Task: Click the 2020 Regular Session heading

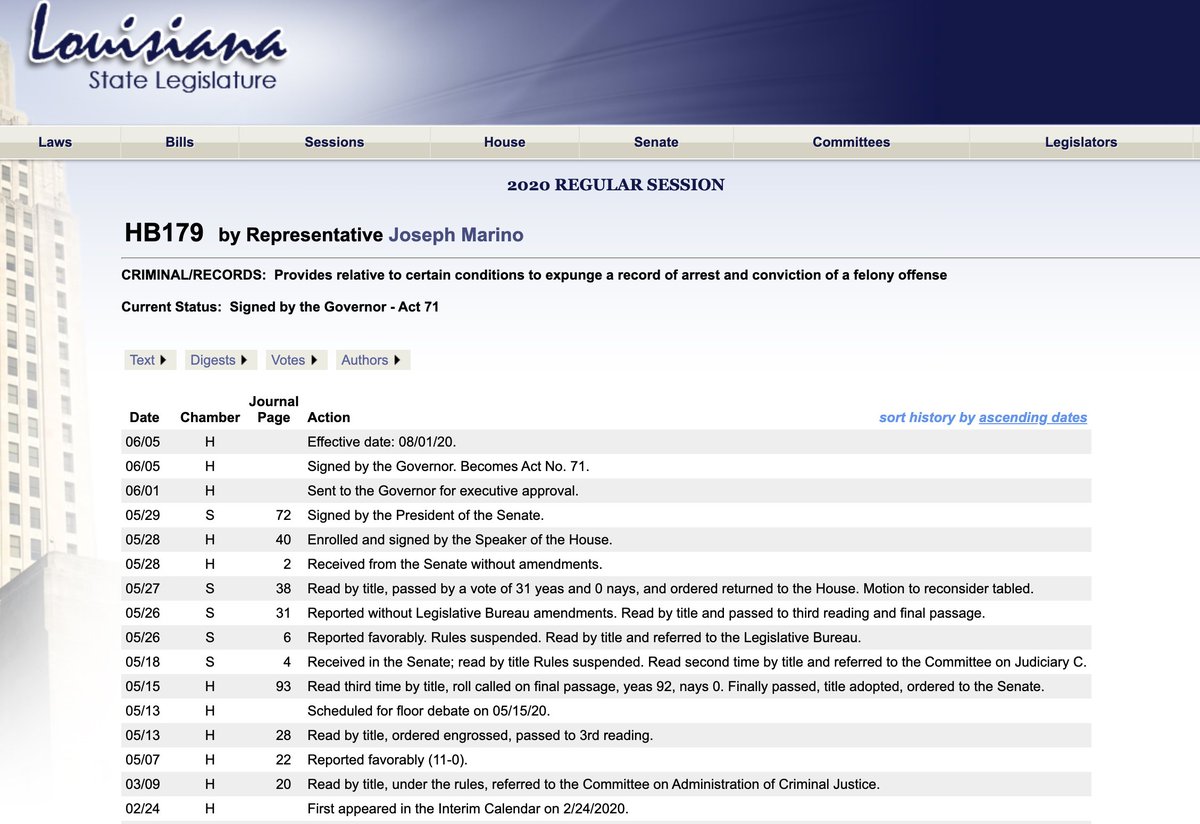Action: pos(615,185)
